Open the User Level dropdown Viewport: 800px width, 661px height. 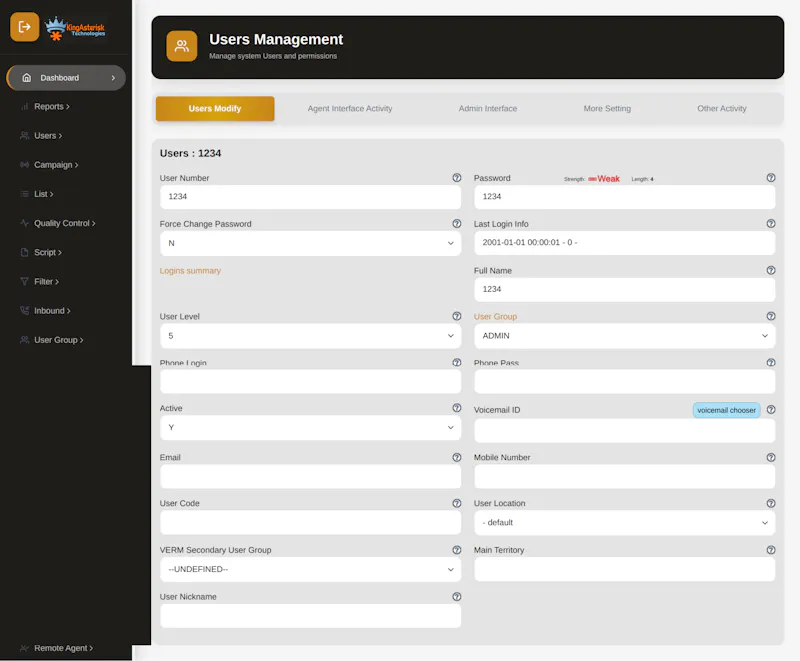coord(310,336)
